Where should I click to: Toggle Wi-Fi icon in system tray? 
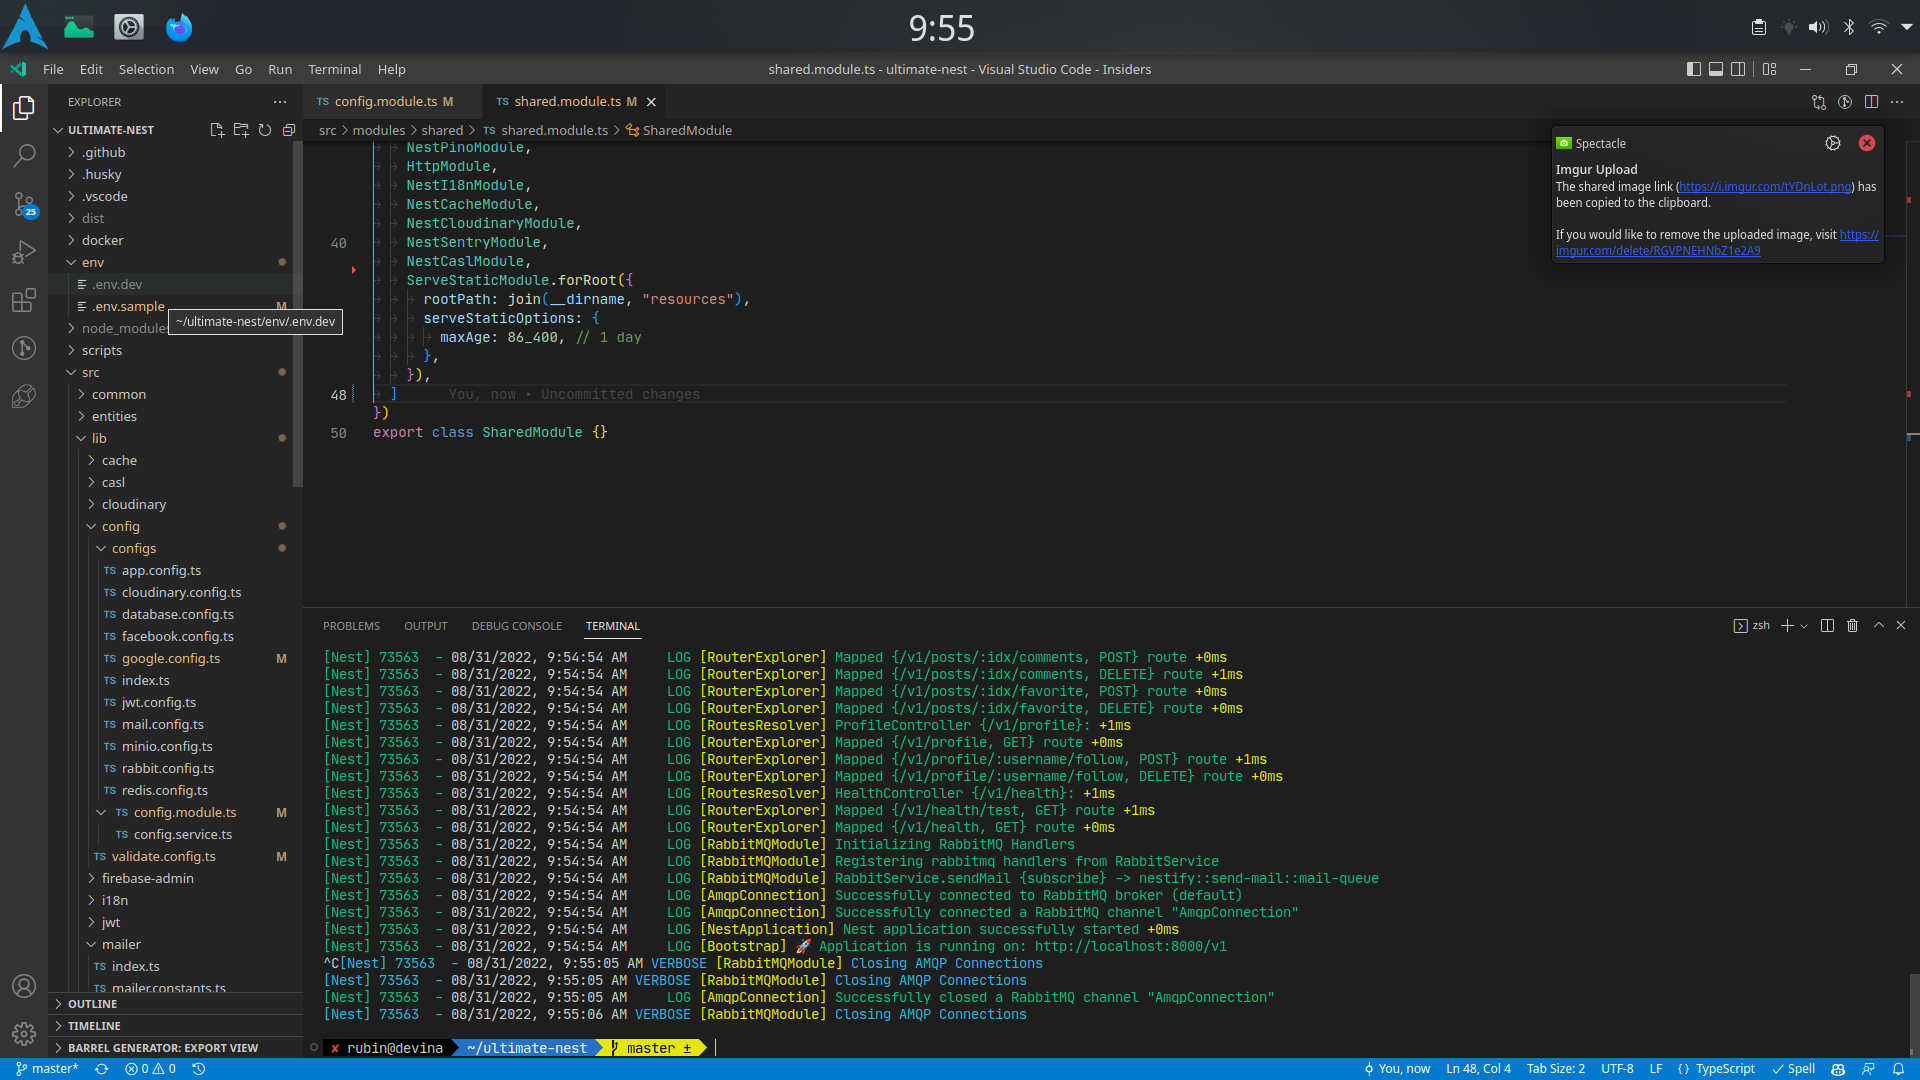point(1879,27)
